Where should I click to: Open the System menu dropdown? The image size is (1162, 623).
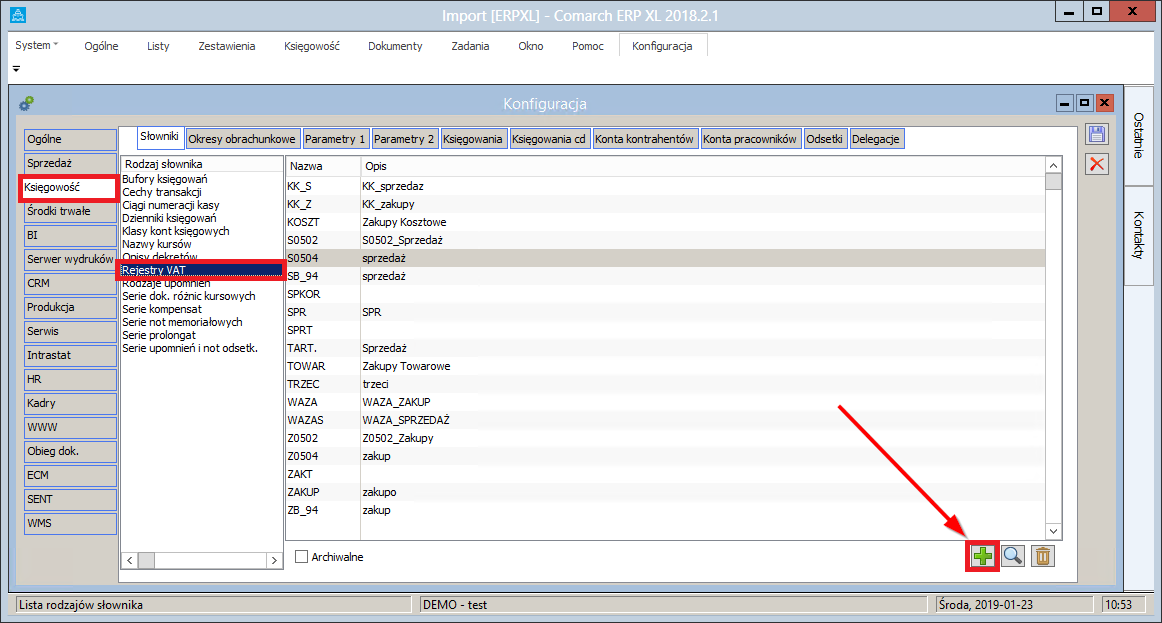tap(37, 46)
